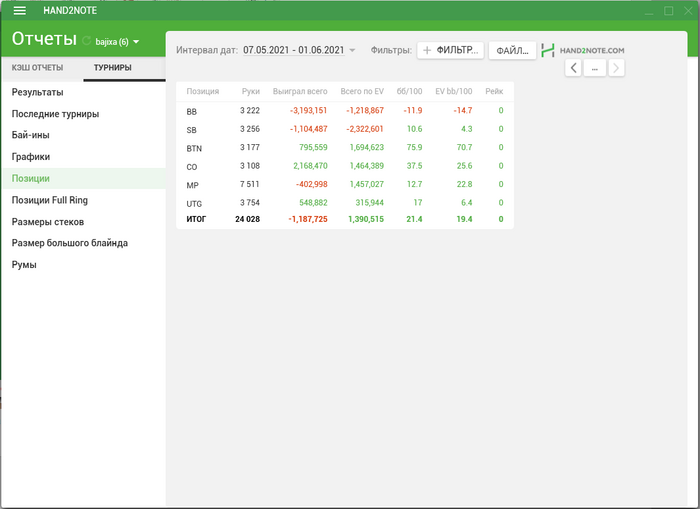Open the HAND2NOTE.COM logo link
The height and width of the screenshot is (509, 700).
(x=583, y=50)
